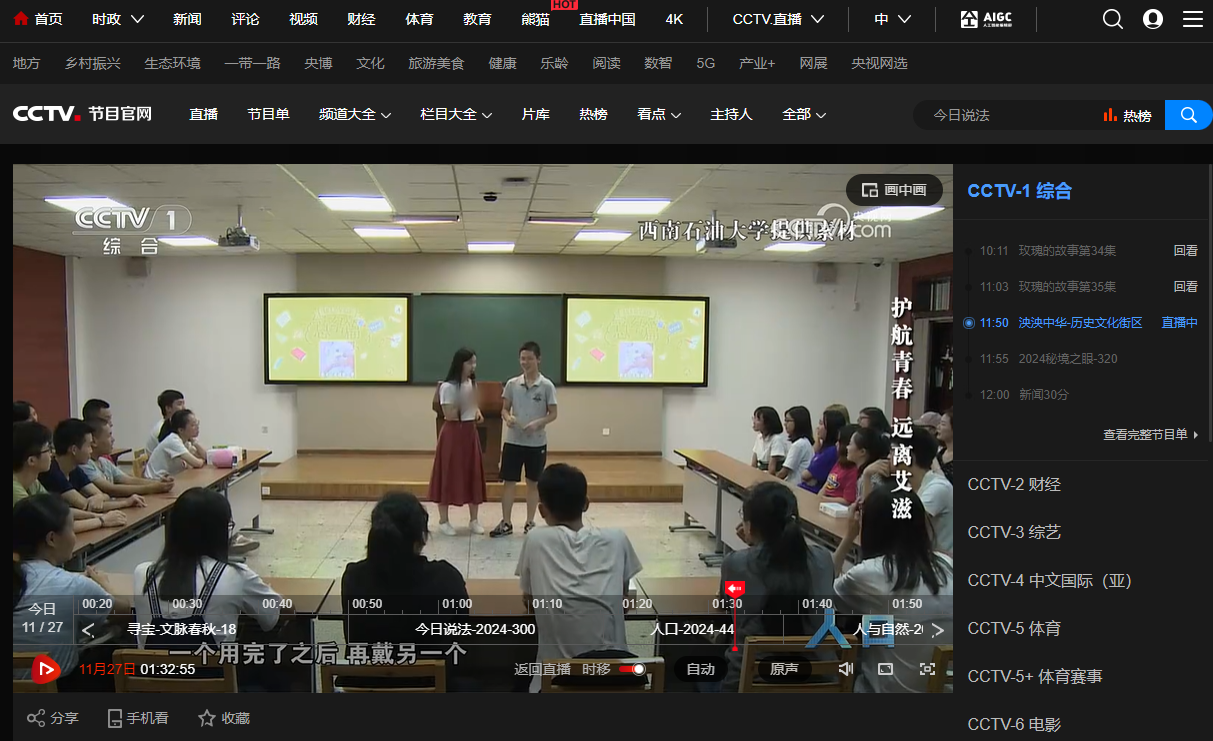Select 财经 in the top navigation
This screenshot has width=1213, height=741.
pyautogui.click(x=361, y=19)
